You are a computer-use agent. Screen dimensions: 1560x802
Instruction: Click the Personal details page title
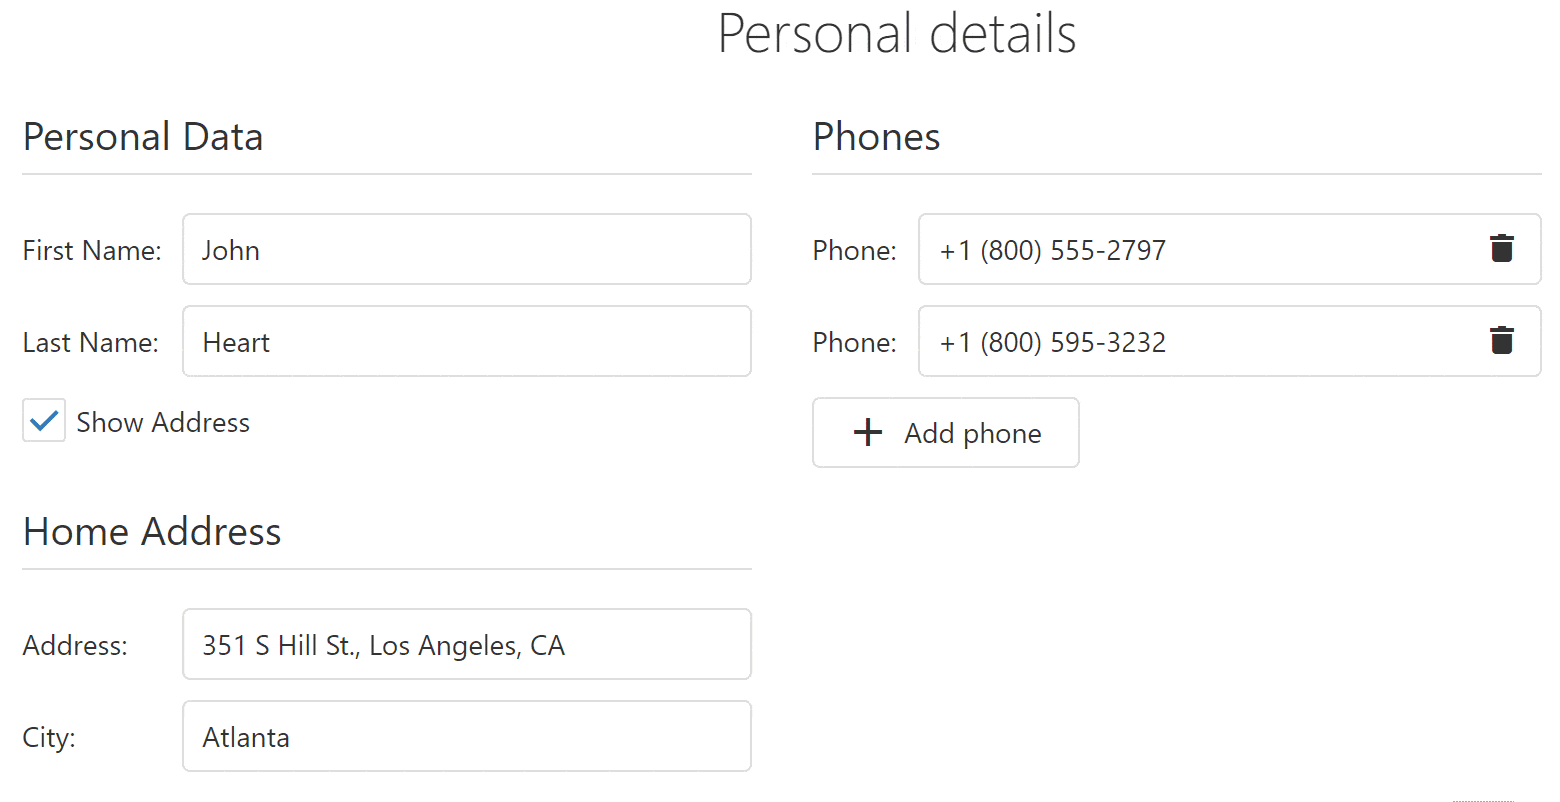point(897,34)
